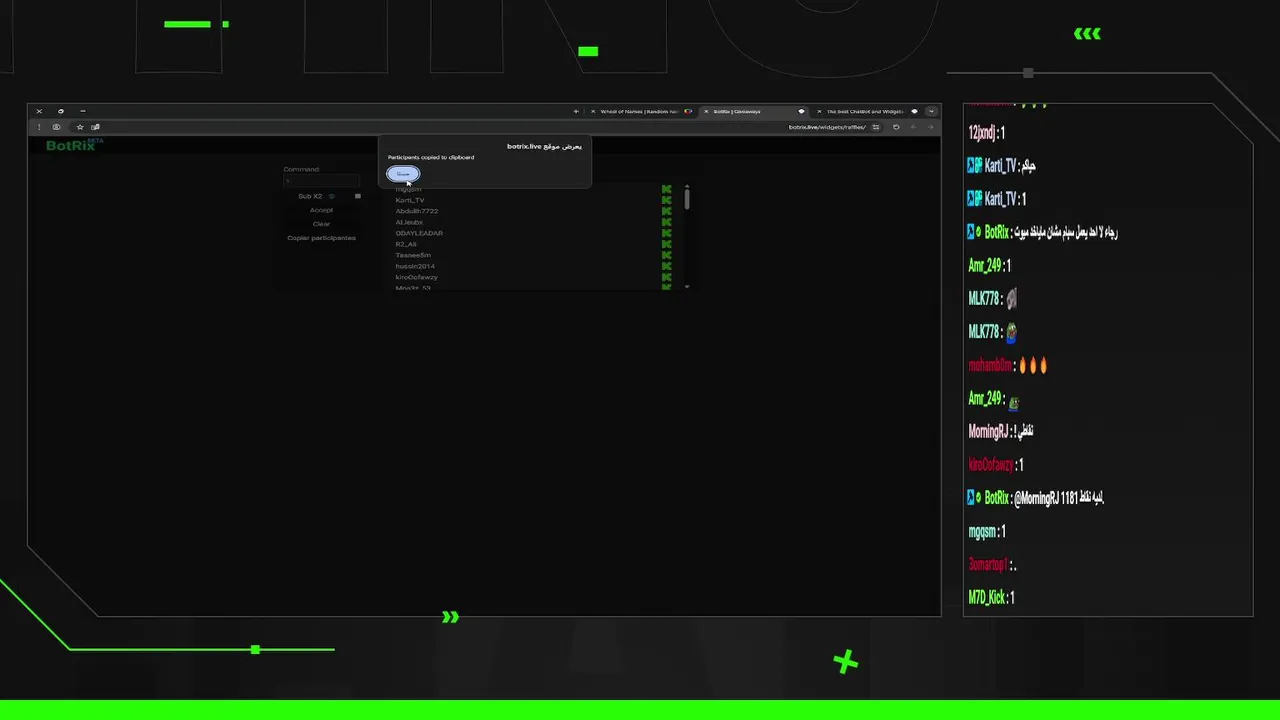Switch to The Best Chatbot and Widgets tab
1280x720 pixels.
pos(865,111)
